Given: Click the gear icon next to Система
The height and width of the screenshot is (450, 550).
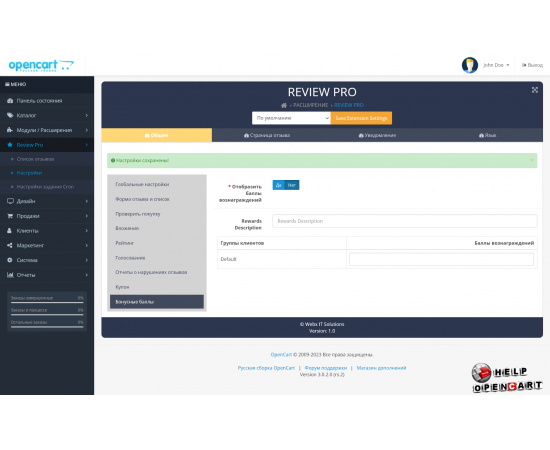Looking at the screenshot, I should click(10, 260).
